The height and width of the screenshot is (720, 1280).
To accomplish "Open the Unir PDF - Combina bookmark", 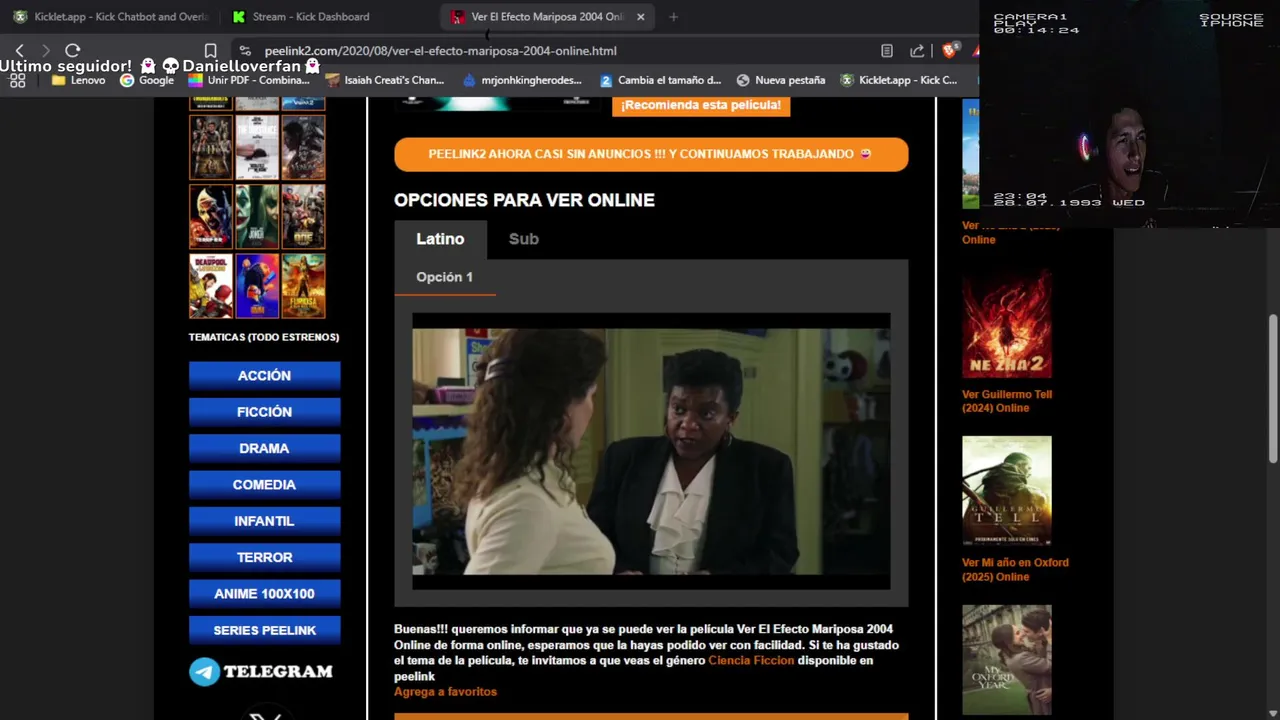I will [249, 80].
